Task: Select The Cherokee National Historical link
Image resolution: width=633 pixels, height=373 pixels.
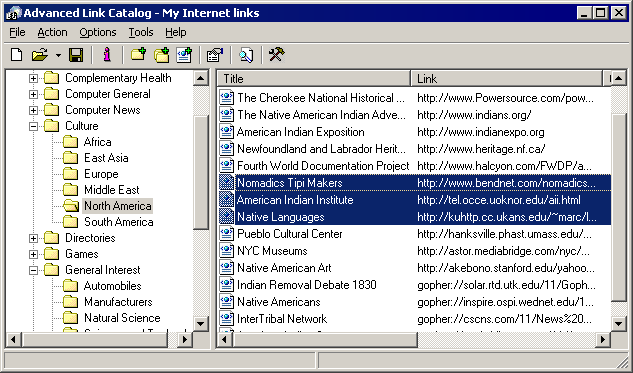Action: [x=321, y=98]
